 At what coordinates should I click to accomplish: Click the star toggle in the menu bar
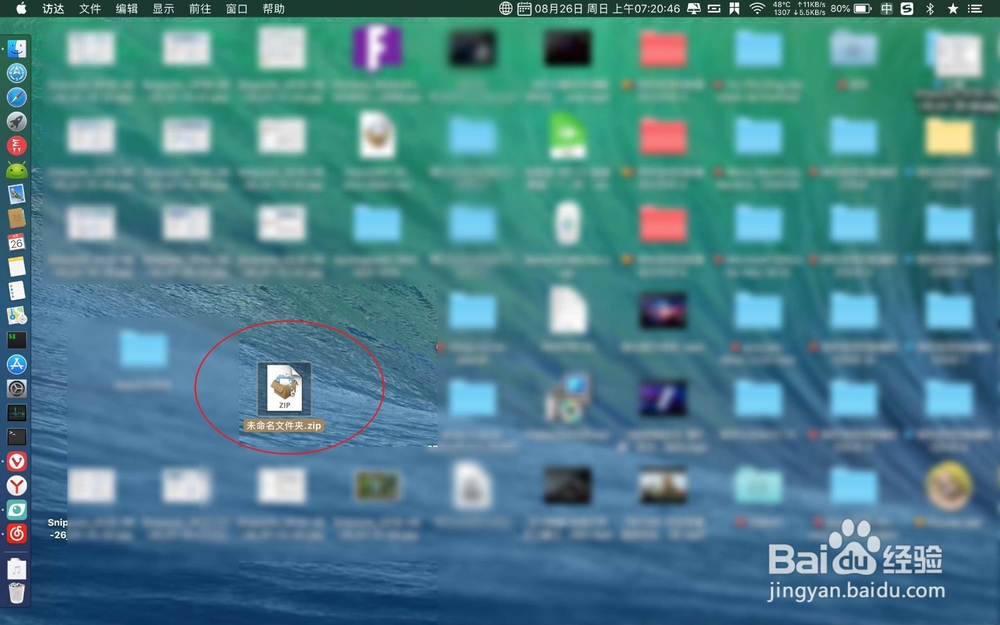pos(953,9)
